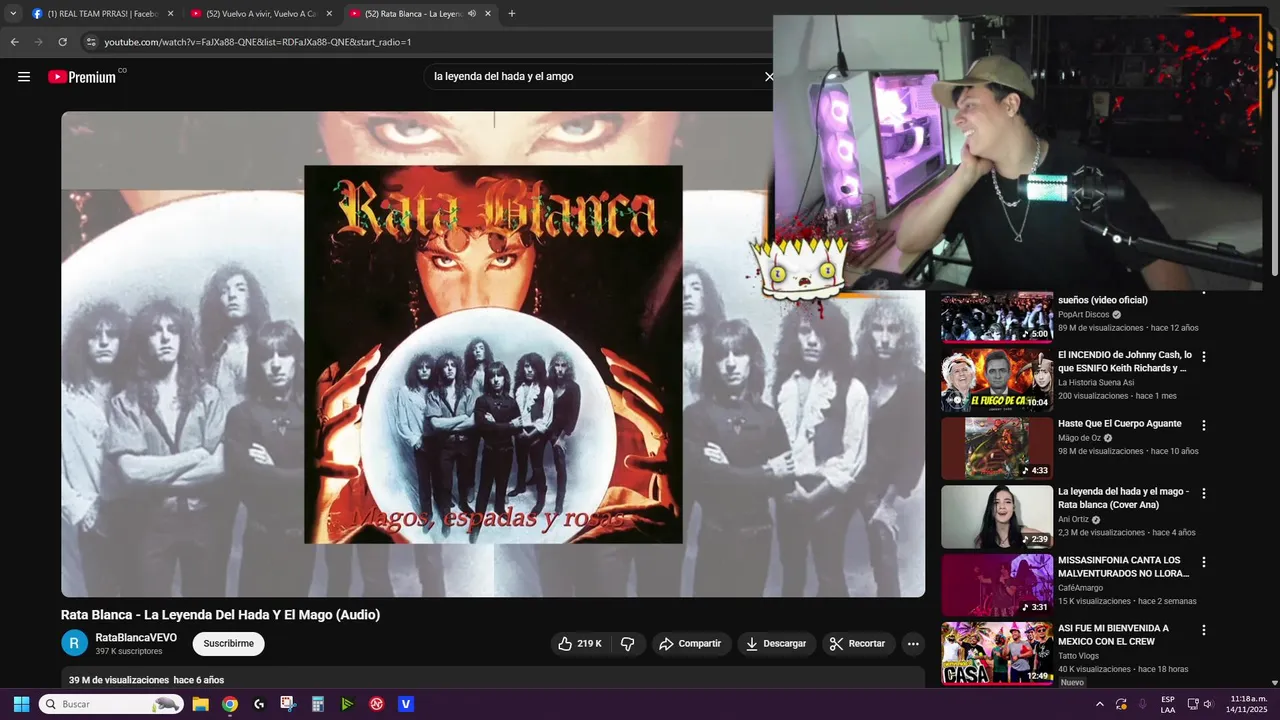Open the CaféAmargo channel name

click(1080, 588)
